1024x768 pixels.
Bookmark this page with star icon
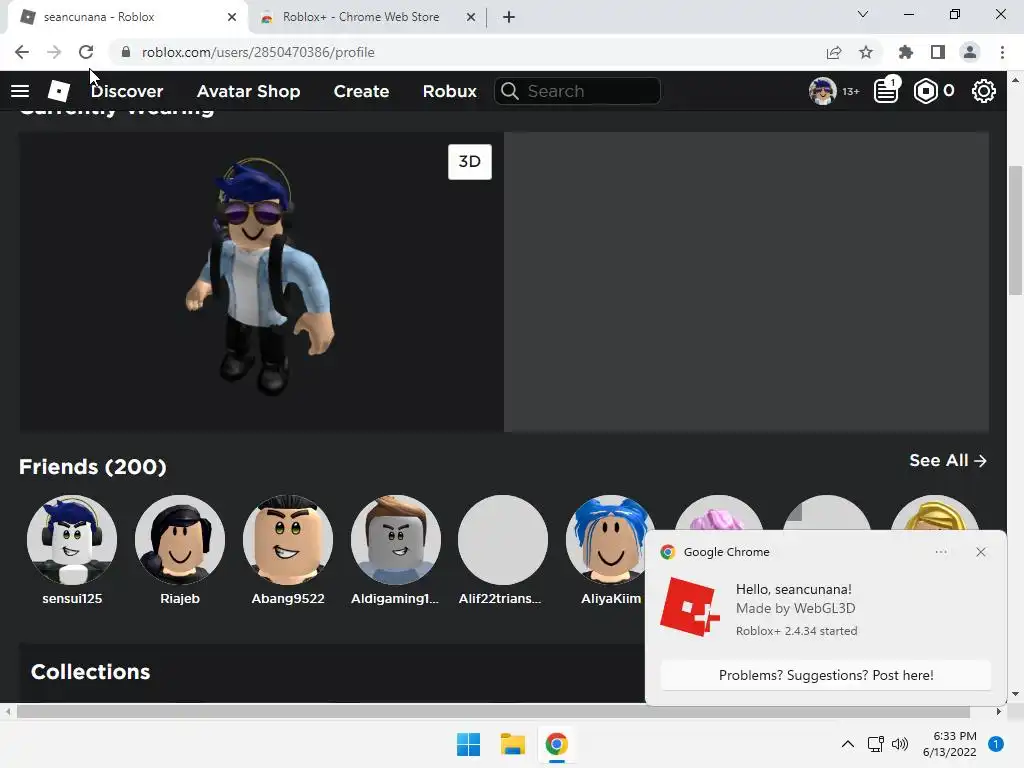(x=866, y=52)
